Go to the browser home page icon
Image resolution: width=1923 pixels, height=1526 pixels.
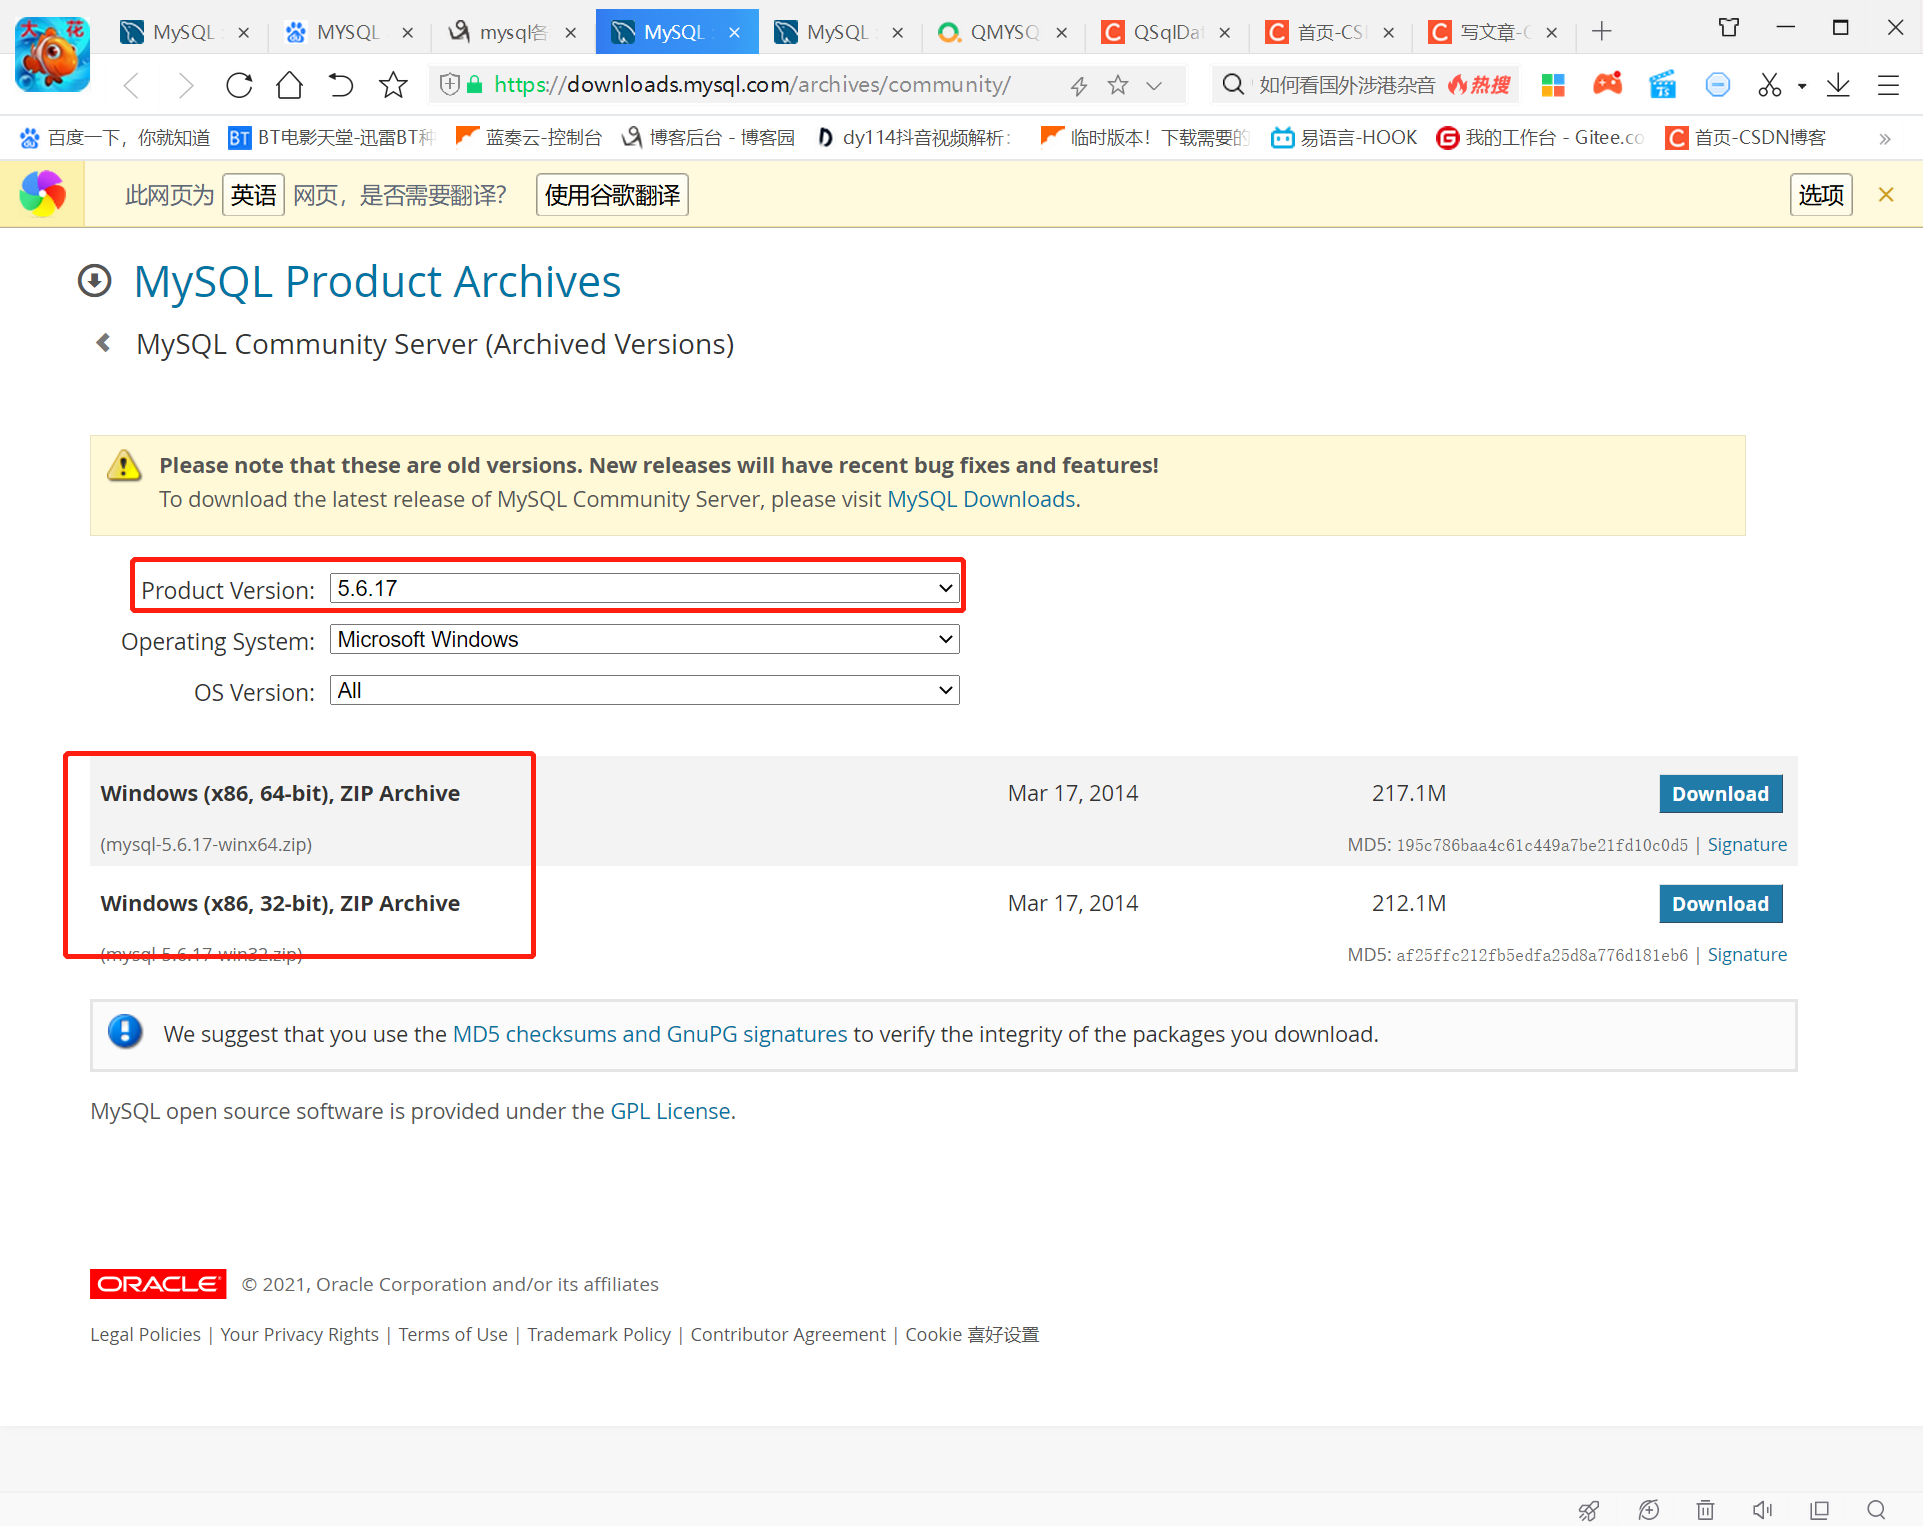[x=289, y=86]
